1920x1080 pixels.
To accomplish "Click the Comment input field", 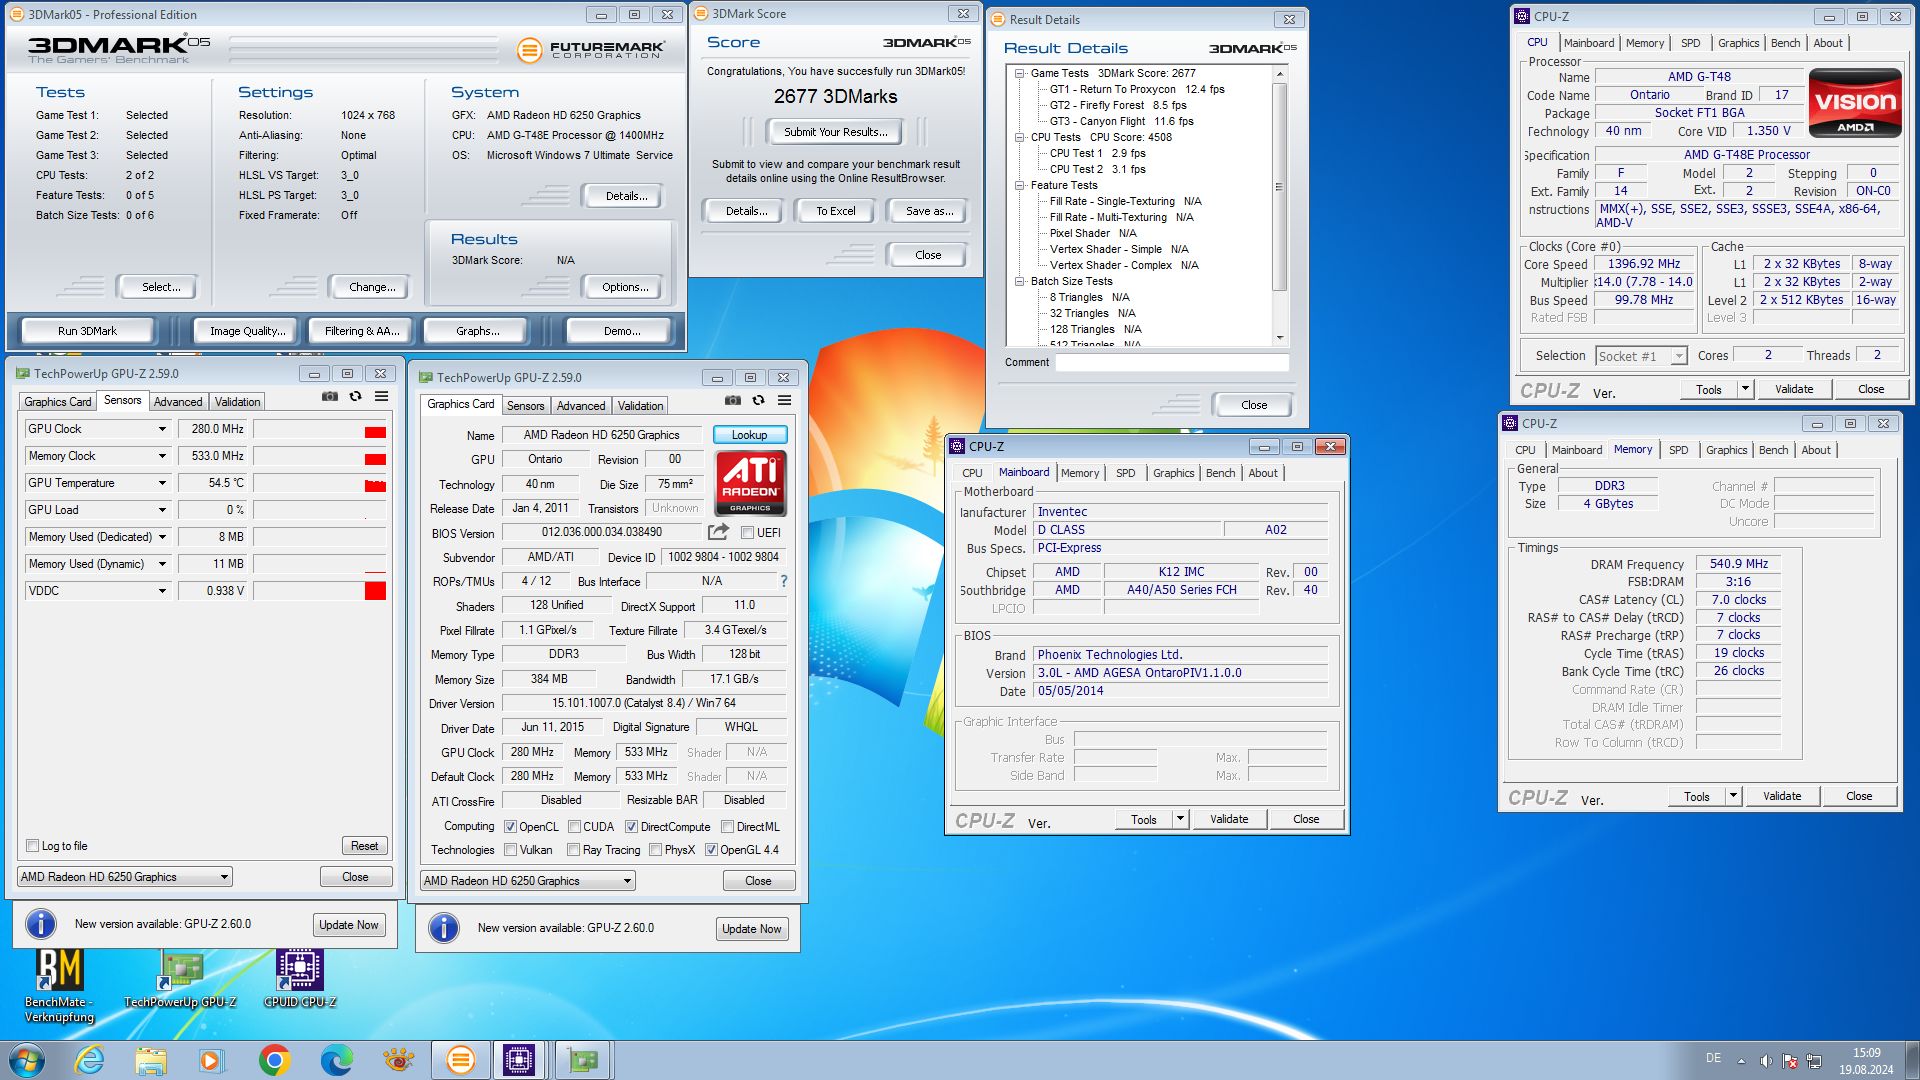I will pos(1172,363).
